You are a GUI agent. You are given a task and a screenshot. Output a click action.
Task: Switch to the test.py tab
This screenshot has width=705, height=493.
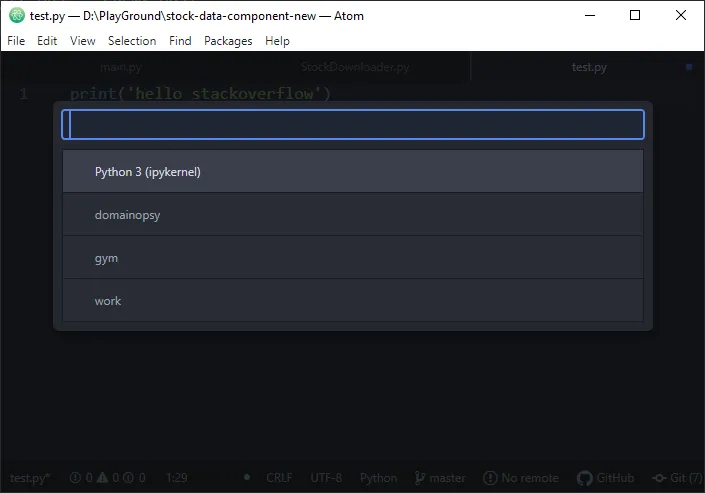[x=589, y=67]
